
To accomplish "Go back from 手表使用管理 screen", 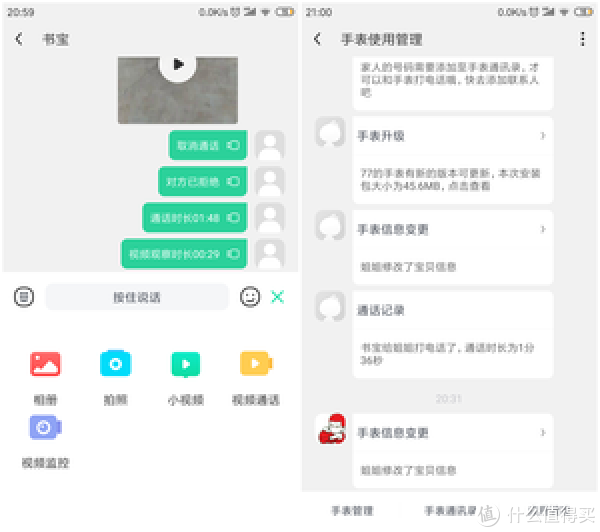I will click(x=317, y=39).
